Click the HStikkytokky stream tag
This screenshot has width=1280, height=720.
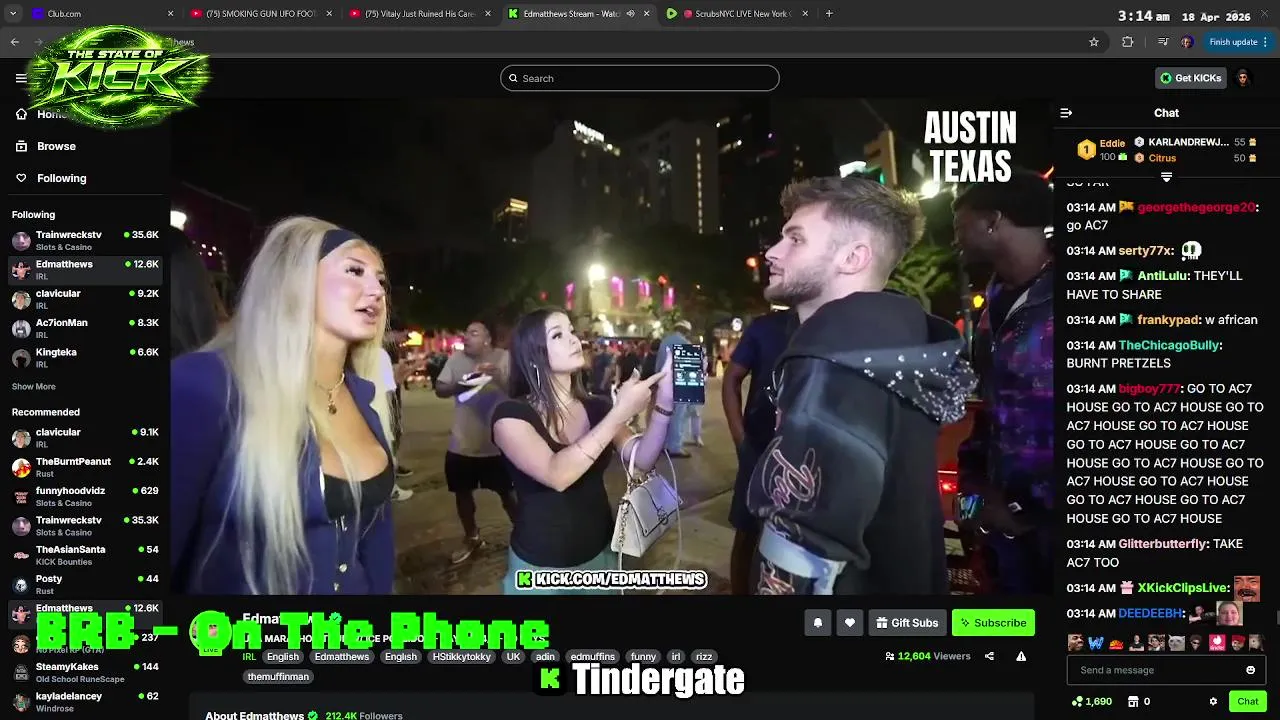tap(462, 657)
